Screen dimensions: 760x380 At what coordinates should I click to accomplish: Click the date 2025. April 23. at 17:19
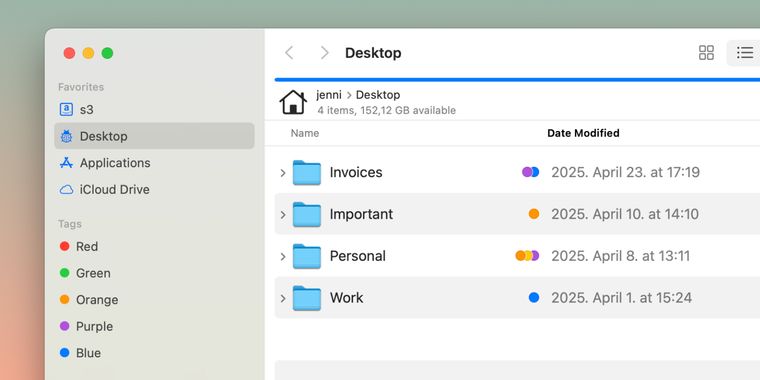(x=625, y=172)
